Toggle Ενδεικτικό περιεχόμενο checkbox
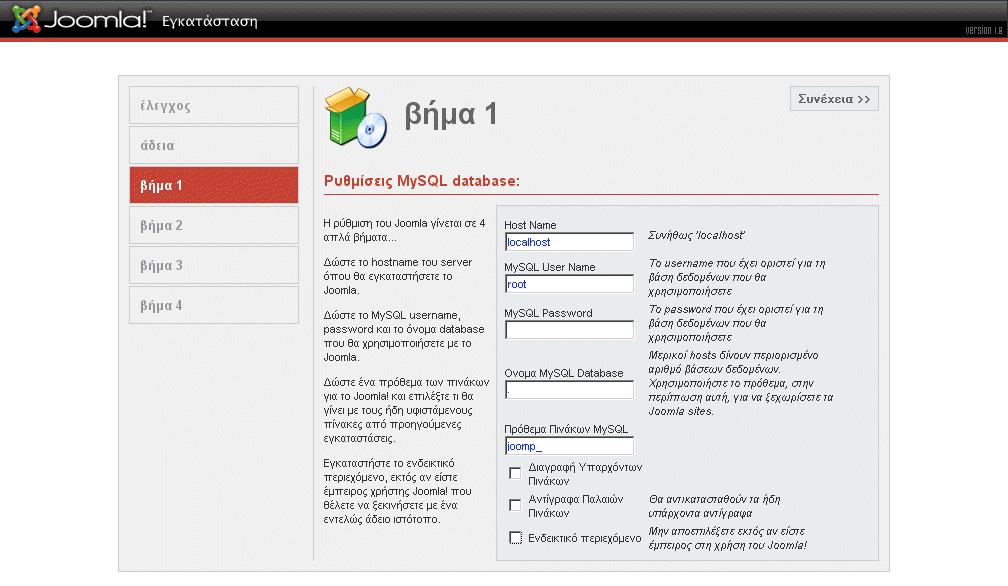Image resolution: width=1008 pixels, height=586 pixels. click(516, 538)
